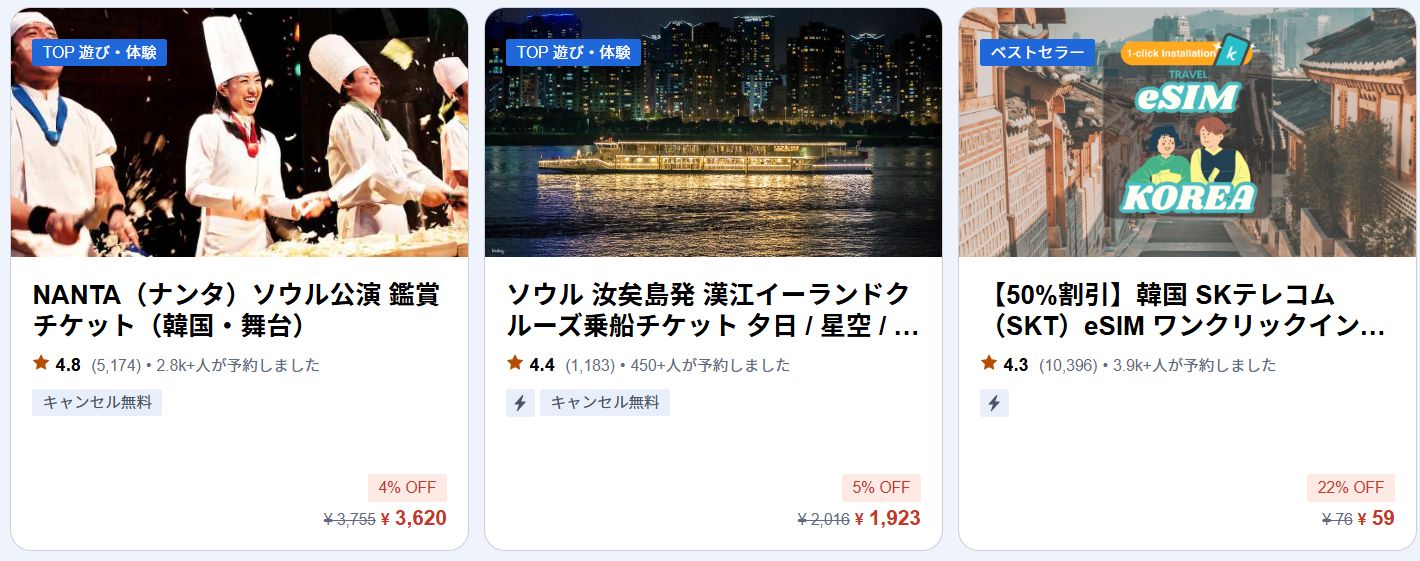
Task: Click the lightning bolt icon on Han River cruise card
Action: (520, 403)
